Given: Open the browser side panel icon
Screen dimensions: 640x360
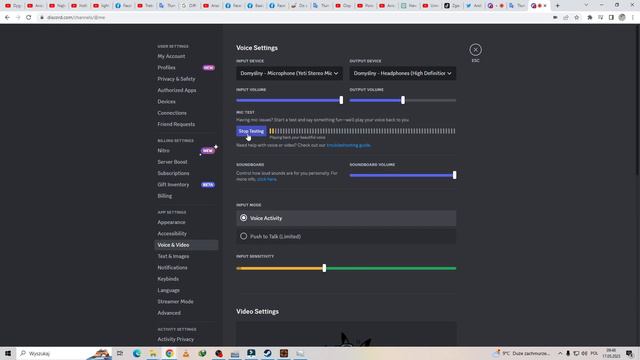Looking at the screenshot, I should click(x=611, y=18).
